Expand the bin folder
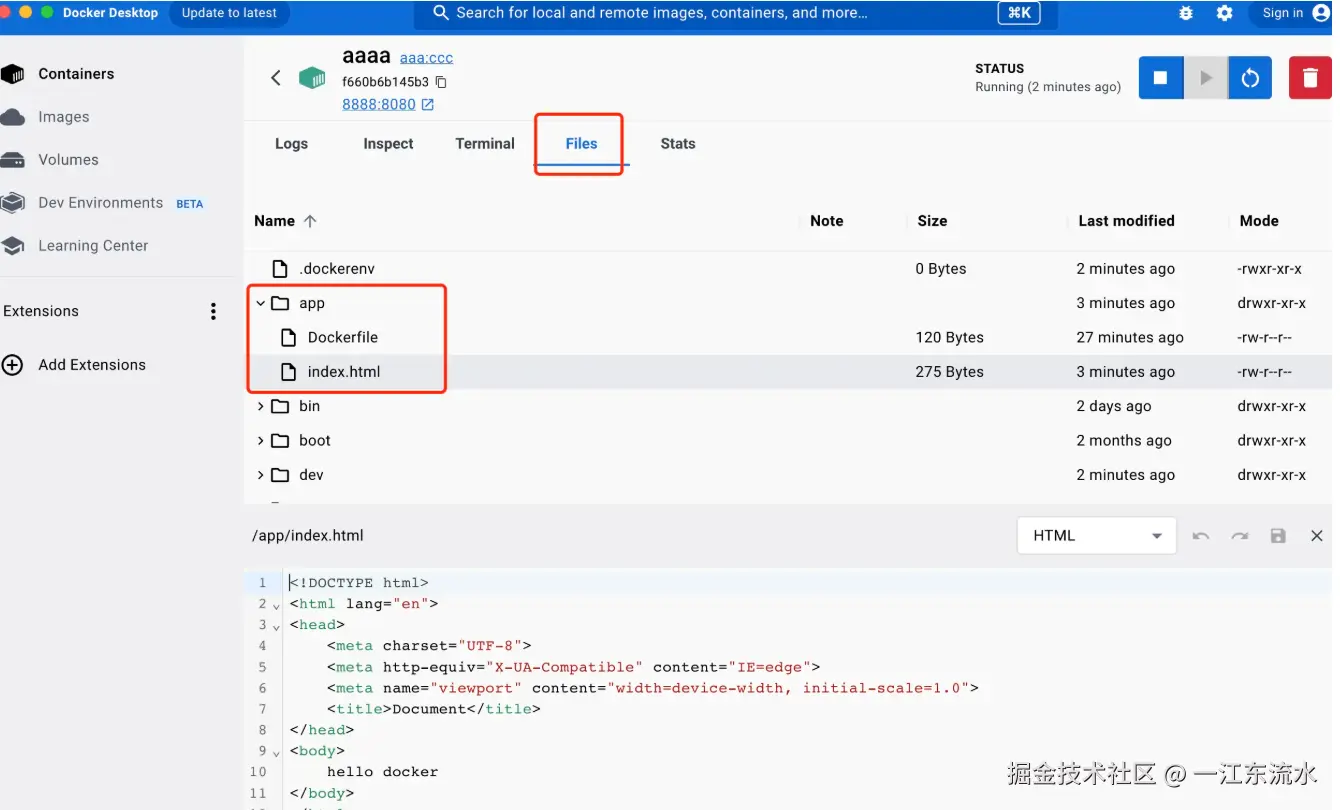This screenshot has width=1340, height=810. (x=261, y=406)
